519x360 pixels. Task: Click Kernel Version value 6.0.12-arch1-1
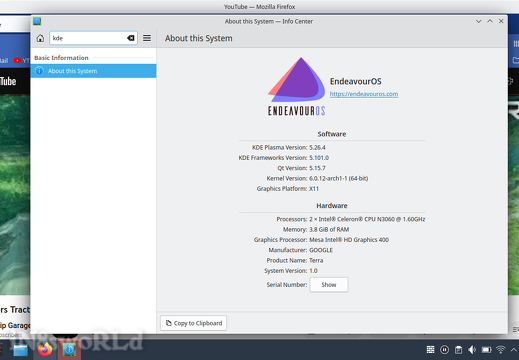339,178
